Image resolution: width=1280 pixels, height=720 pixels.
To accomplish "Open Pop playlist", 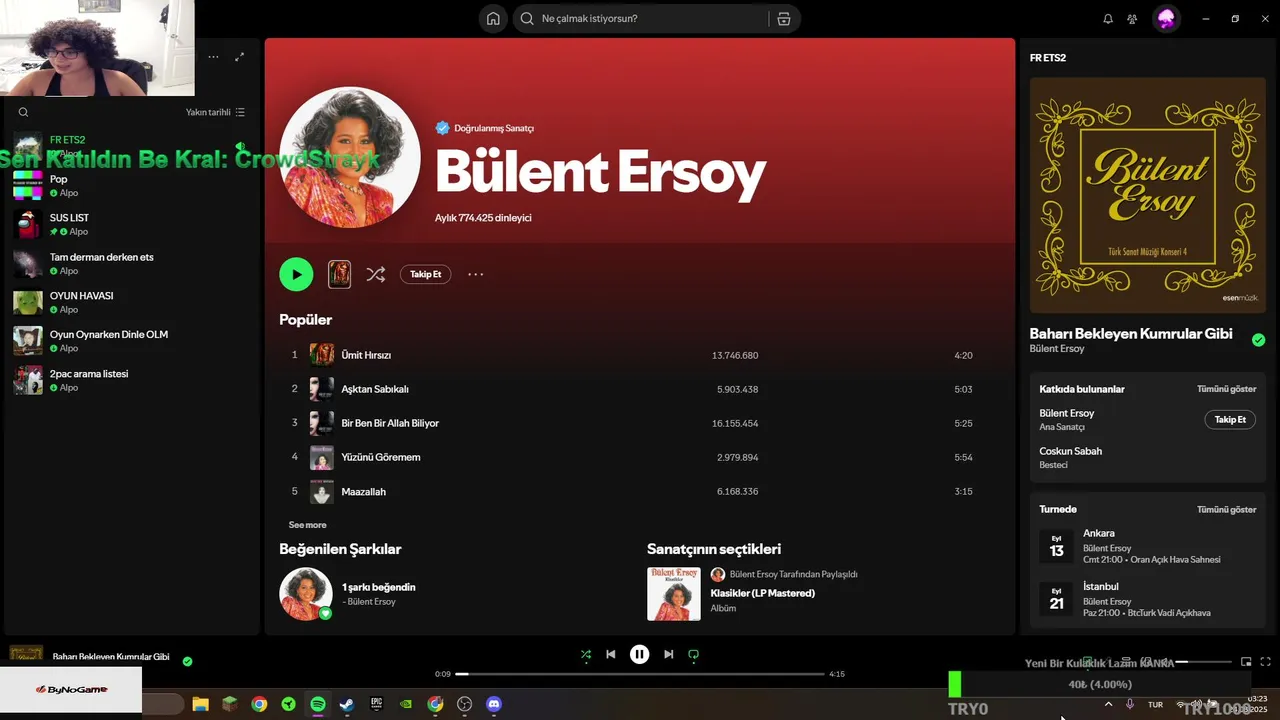I will coord(130,186).
